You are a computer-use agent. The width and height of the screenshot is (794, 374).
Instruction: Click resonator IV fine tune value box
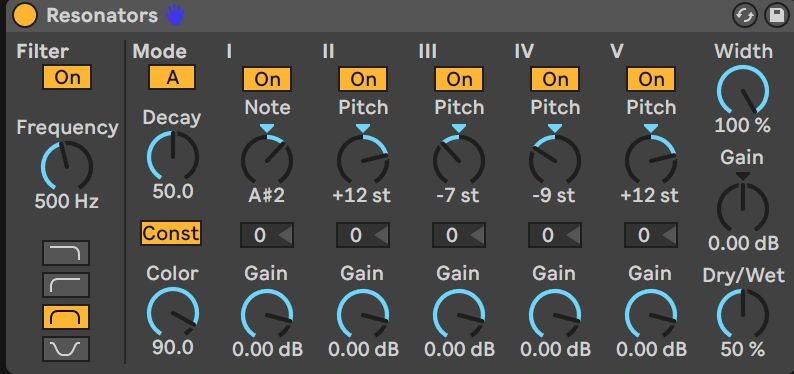pos(555,235)
